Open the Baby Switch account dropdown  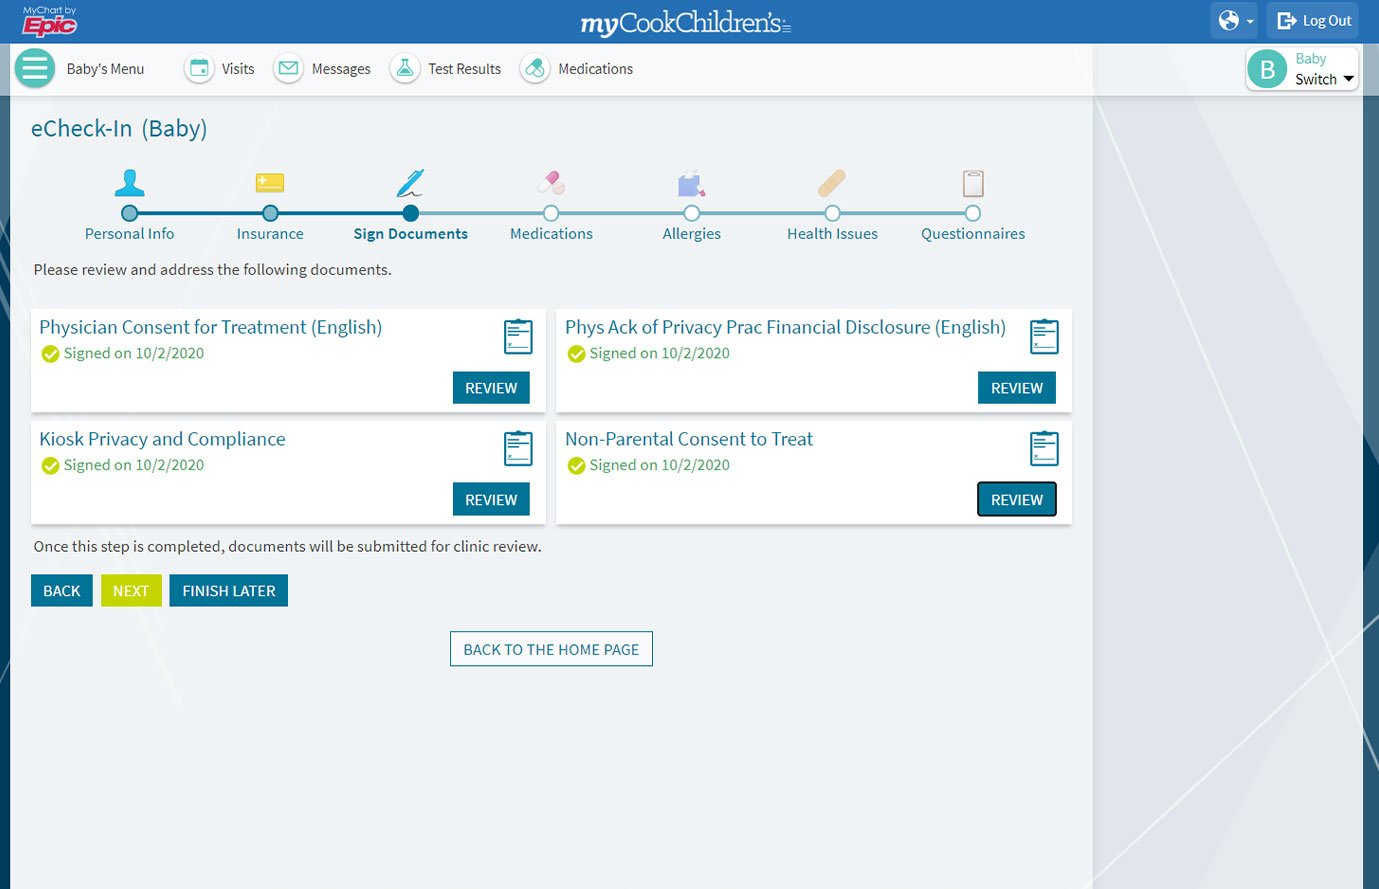(1302, 69)
